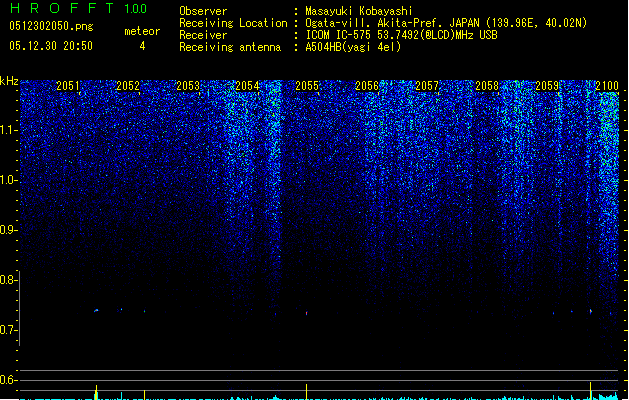Click the 0.8 kHz frequency axis label
This screenshot has height=400, width=629.
click(x=8, y=280)
